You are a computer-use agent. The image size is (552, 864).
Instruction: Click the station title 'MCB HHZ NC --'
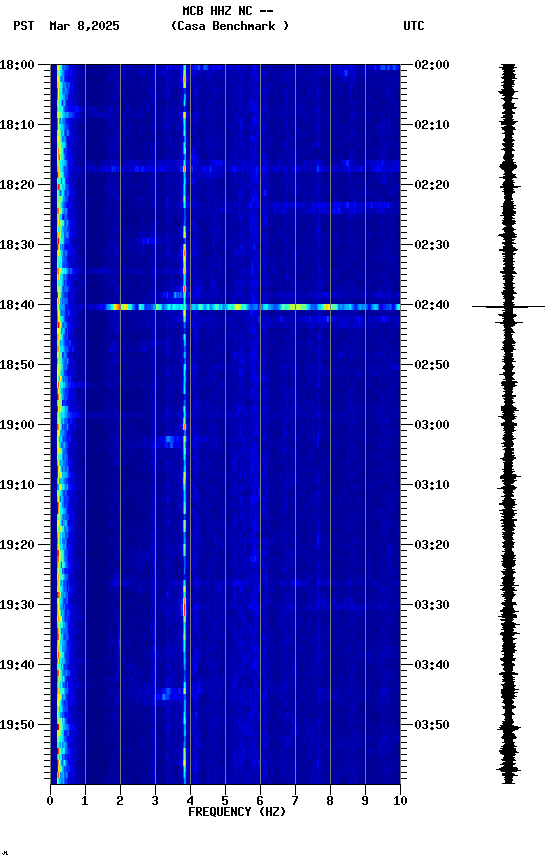pyautogui.click(x=228, y=11)
